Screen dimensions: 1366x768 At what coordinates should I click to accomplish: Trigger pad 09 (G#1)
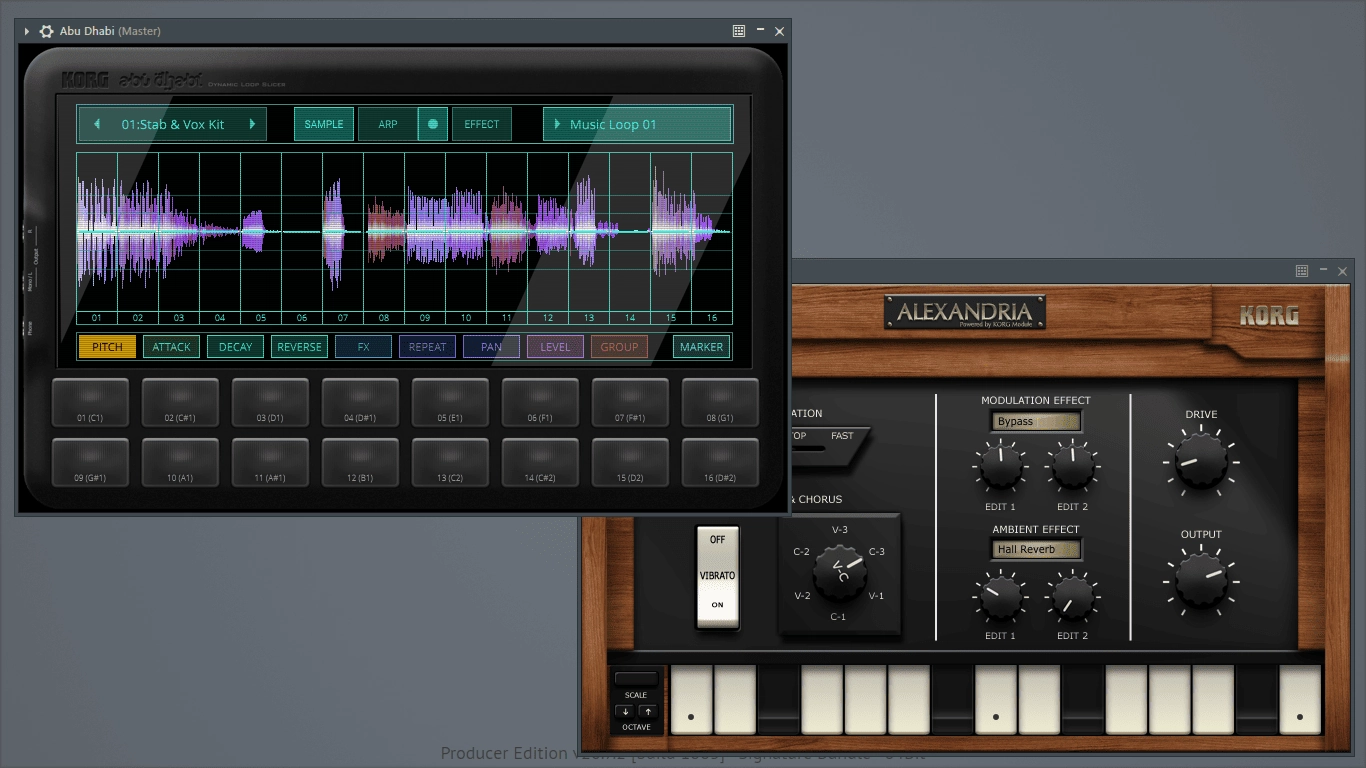click(x=90, y=462)
